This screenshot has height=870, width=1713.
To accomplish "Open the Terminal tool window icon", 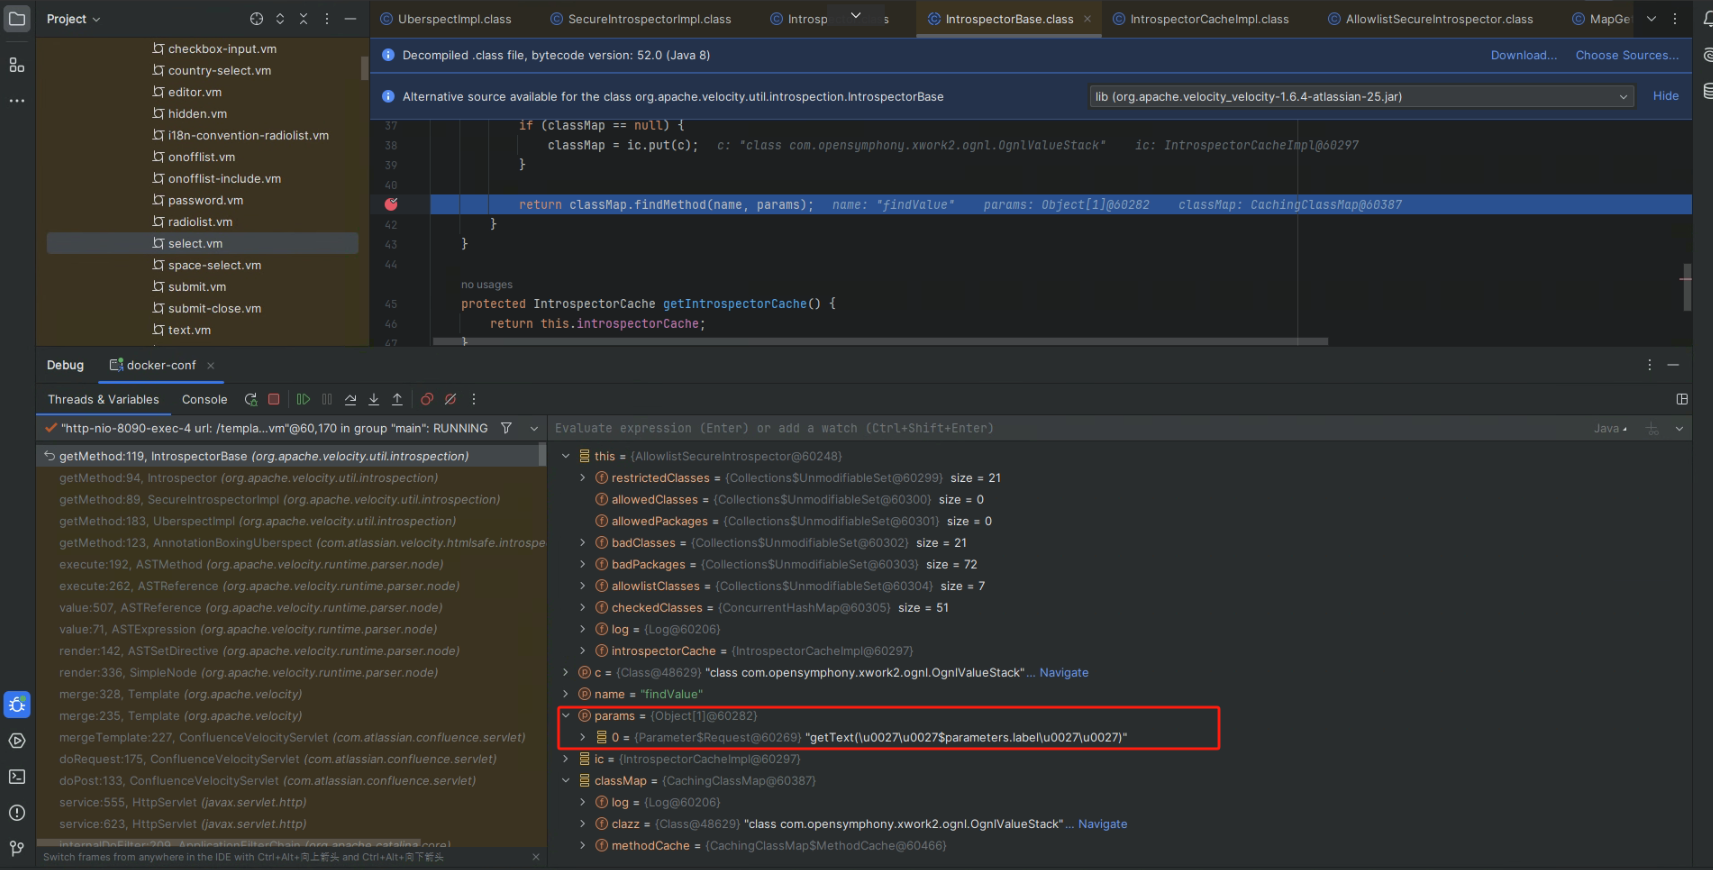I will (17, 777).
